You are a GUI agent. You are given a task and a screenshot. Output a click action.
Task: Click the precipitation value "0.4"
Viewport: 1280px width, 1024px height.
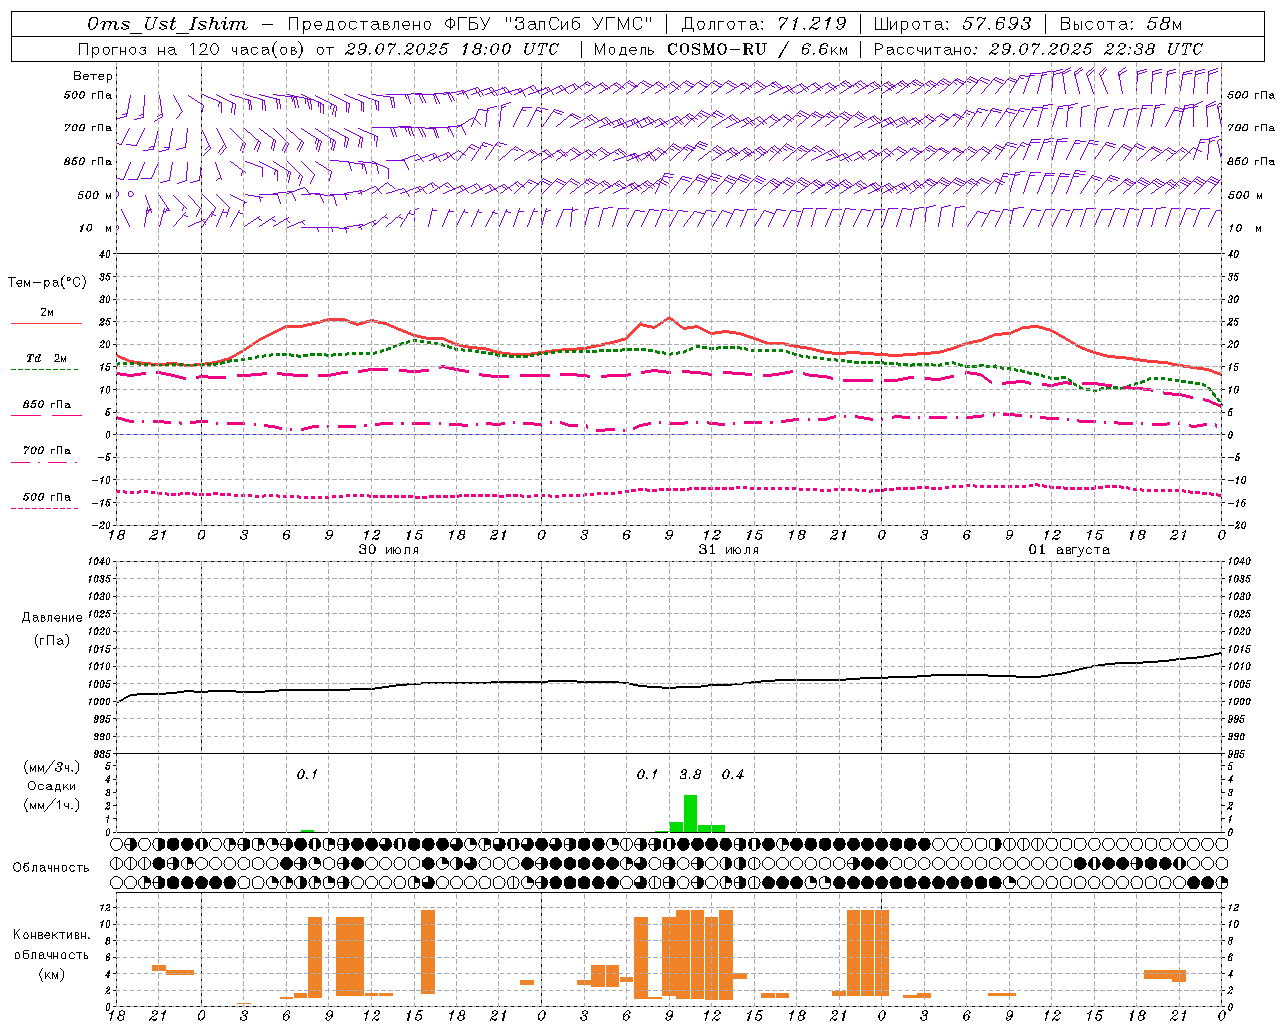[x=733, y=775]
